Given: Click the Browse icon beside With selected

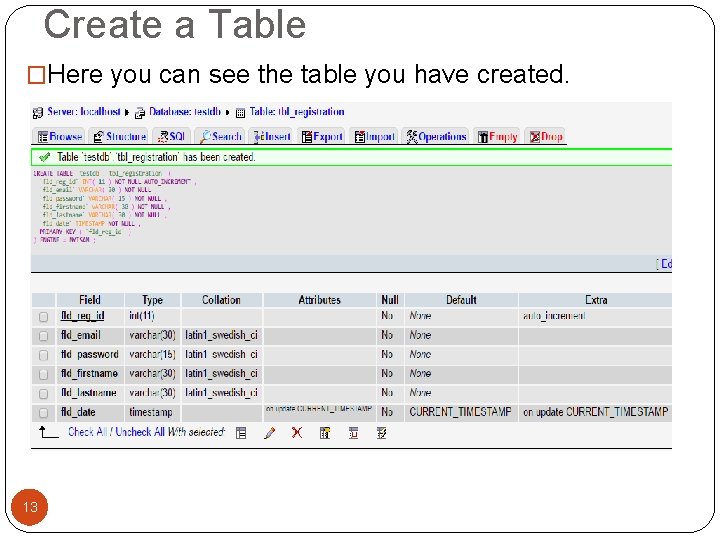Looking at the screenshot, I should click(x=241, y=433).
